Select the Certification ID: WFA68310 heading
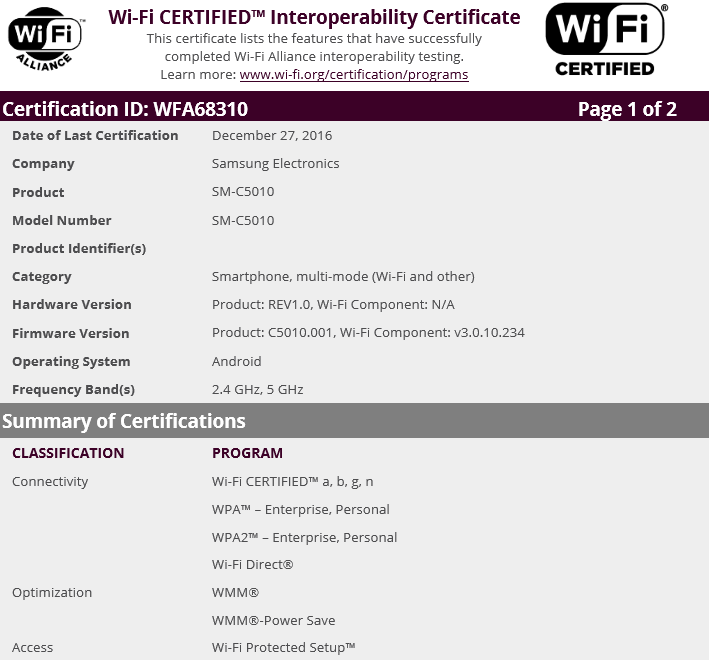 click(x=125, y=109)
